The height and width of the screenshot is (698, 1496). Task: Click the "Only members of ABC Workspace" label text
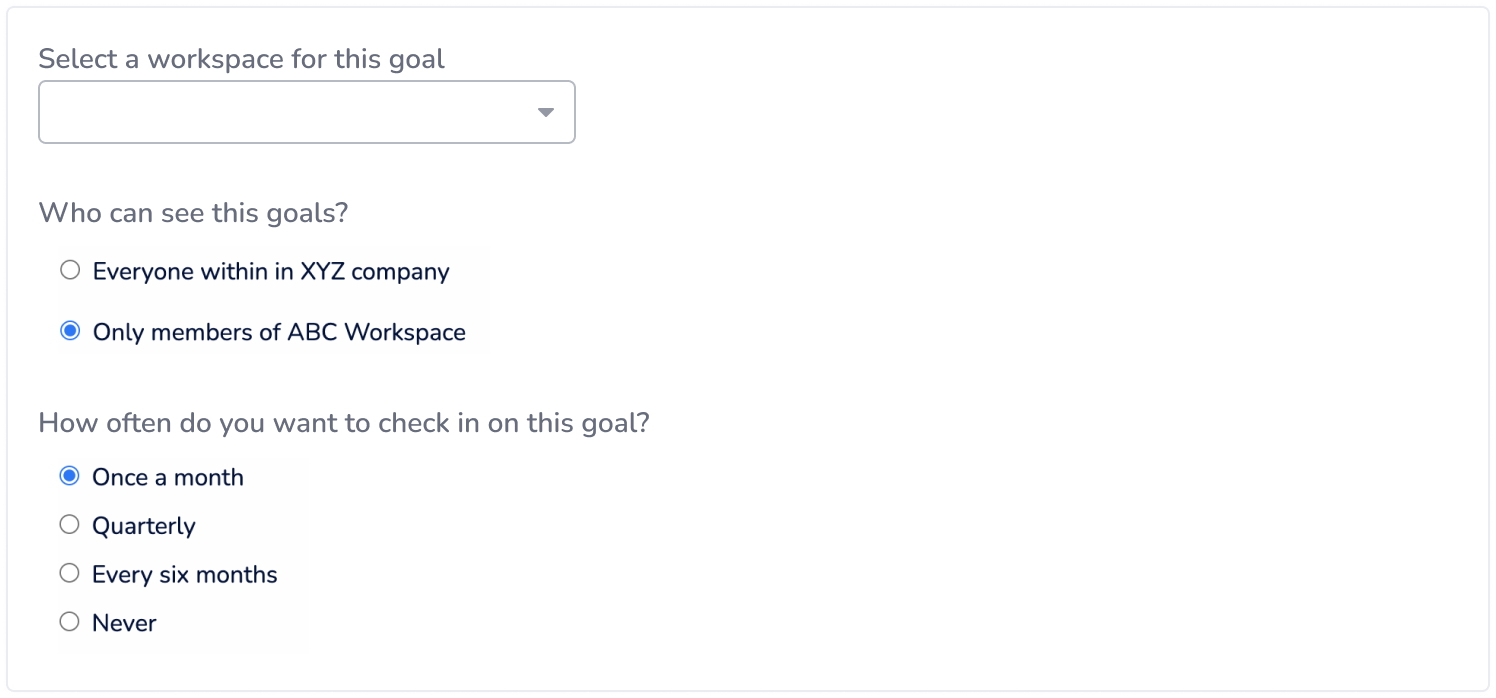click(279, 332)
